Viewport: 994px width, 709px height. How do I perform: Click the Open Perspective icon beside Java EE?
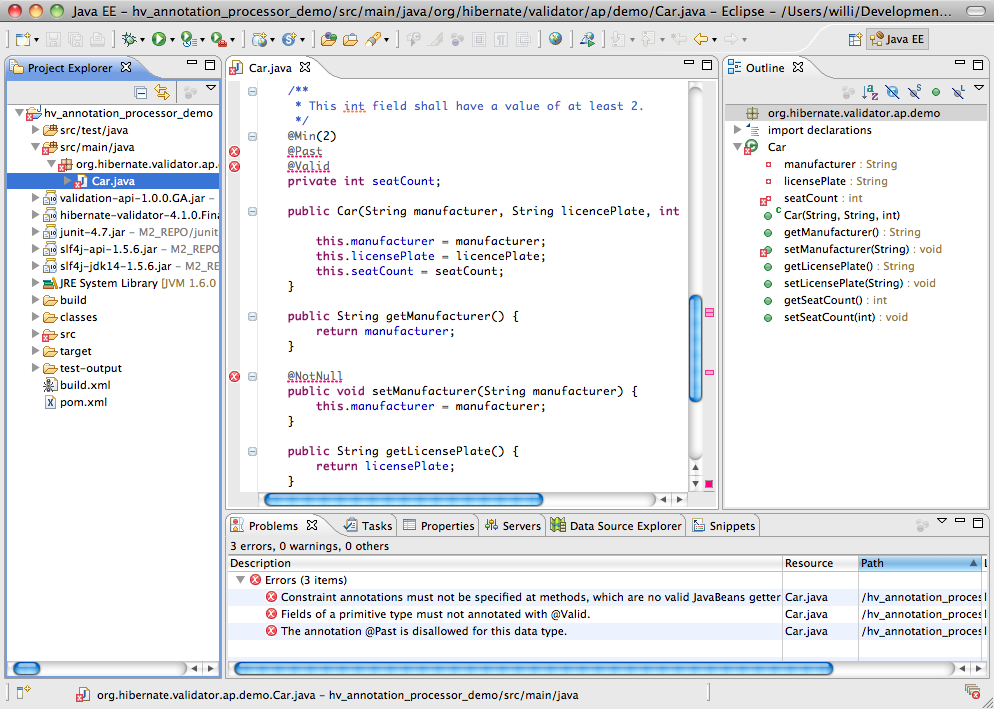click(x=855, y=39)
